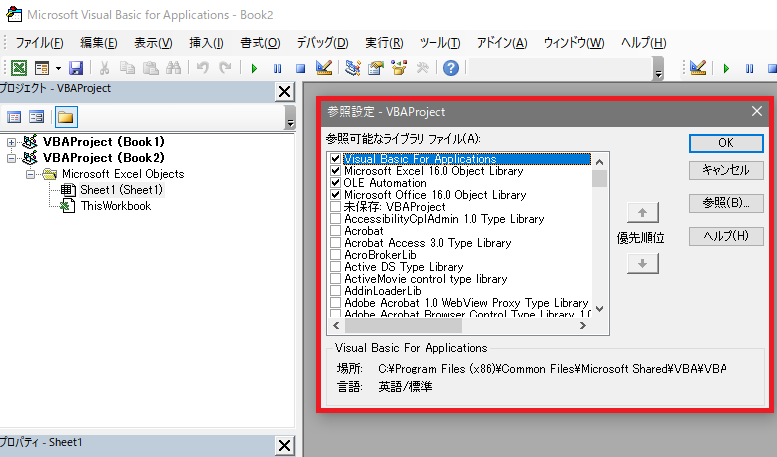Run the macro with green play icon
777x457 pixels.
pos(254,68)
